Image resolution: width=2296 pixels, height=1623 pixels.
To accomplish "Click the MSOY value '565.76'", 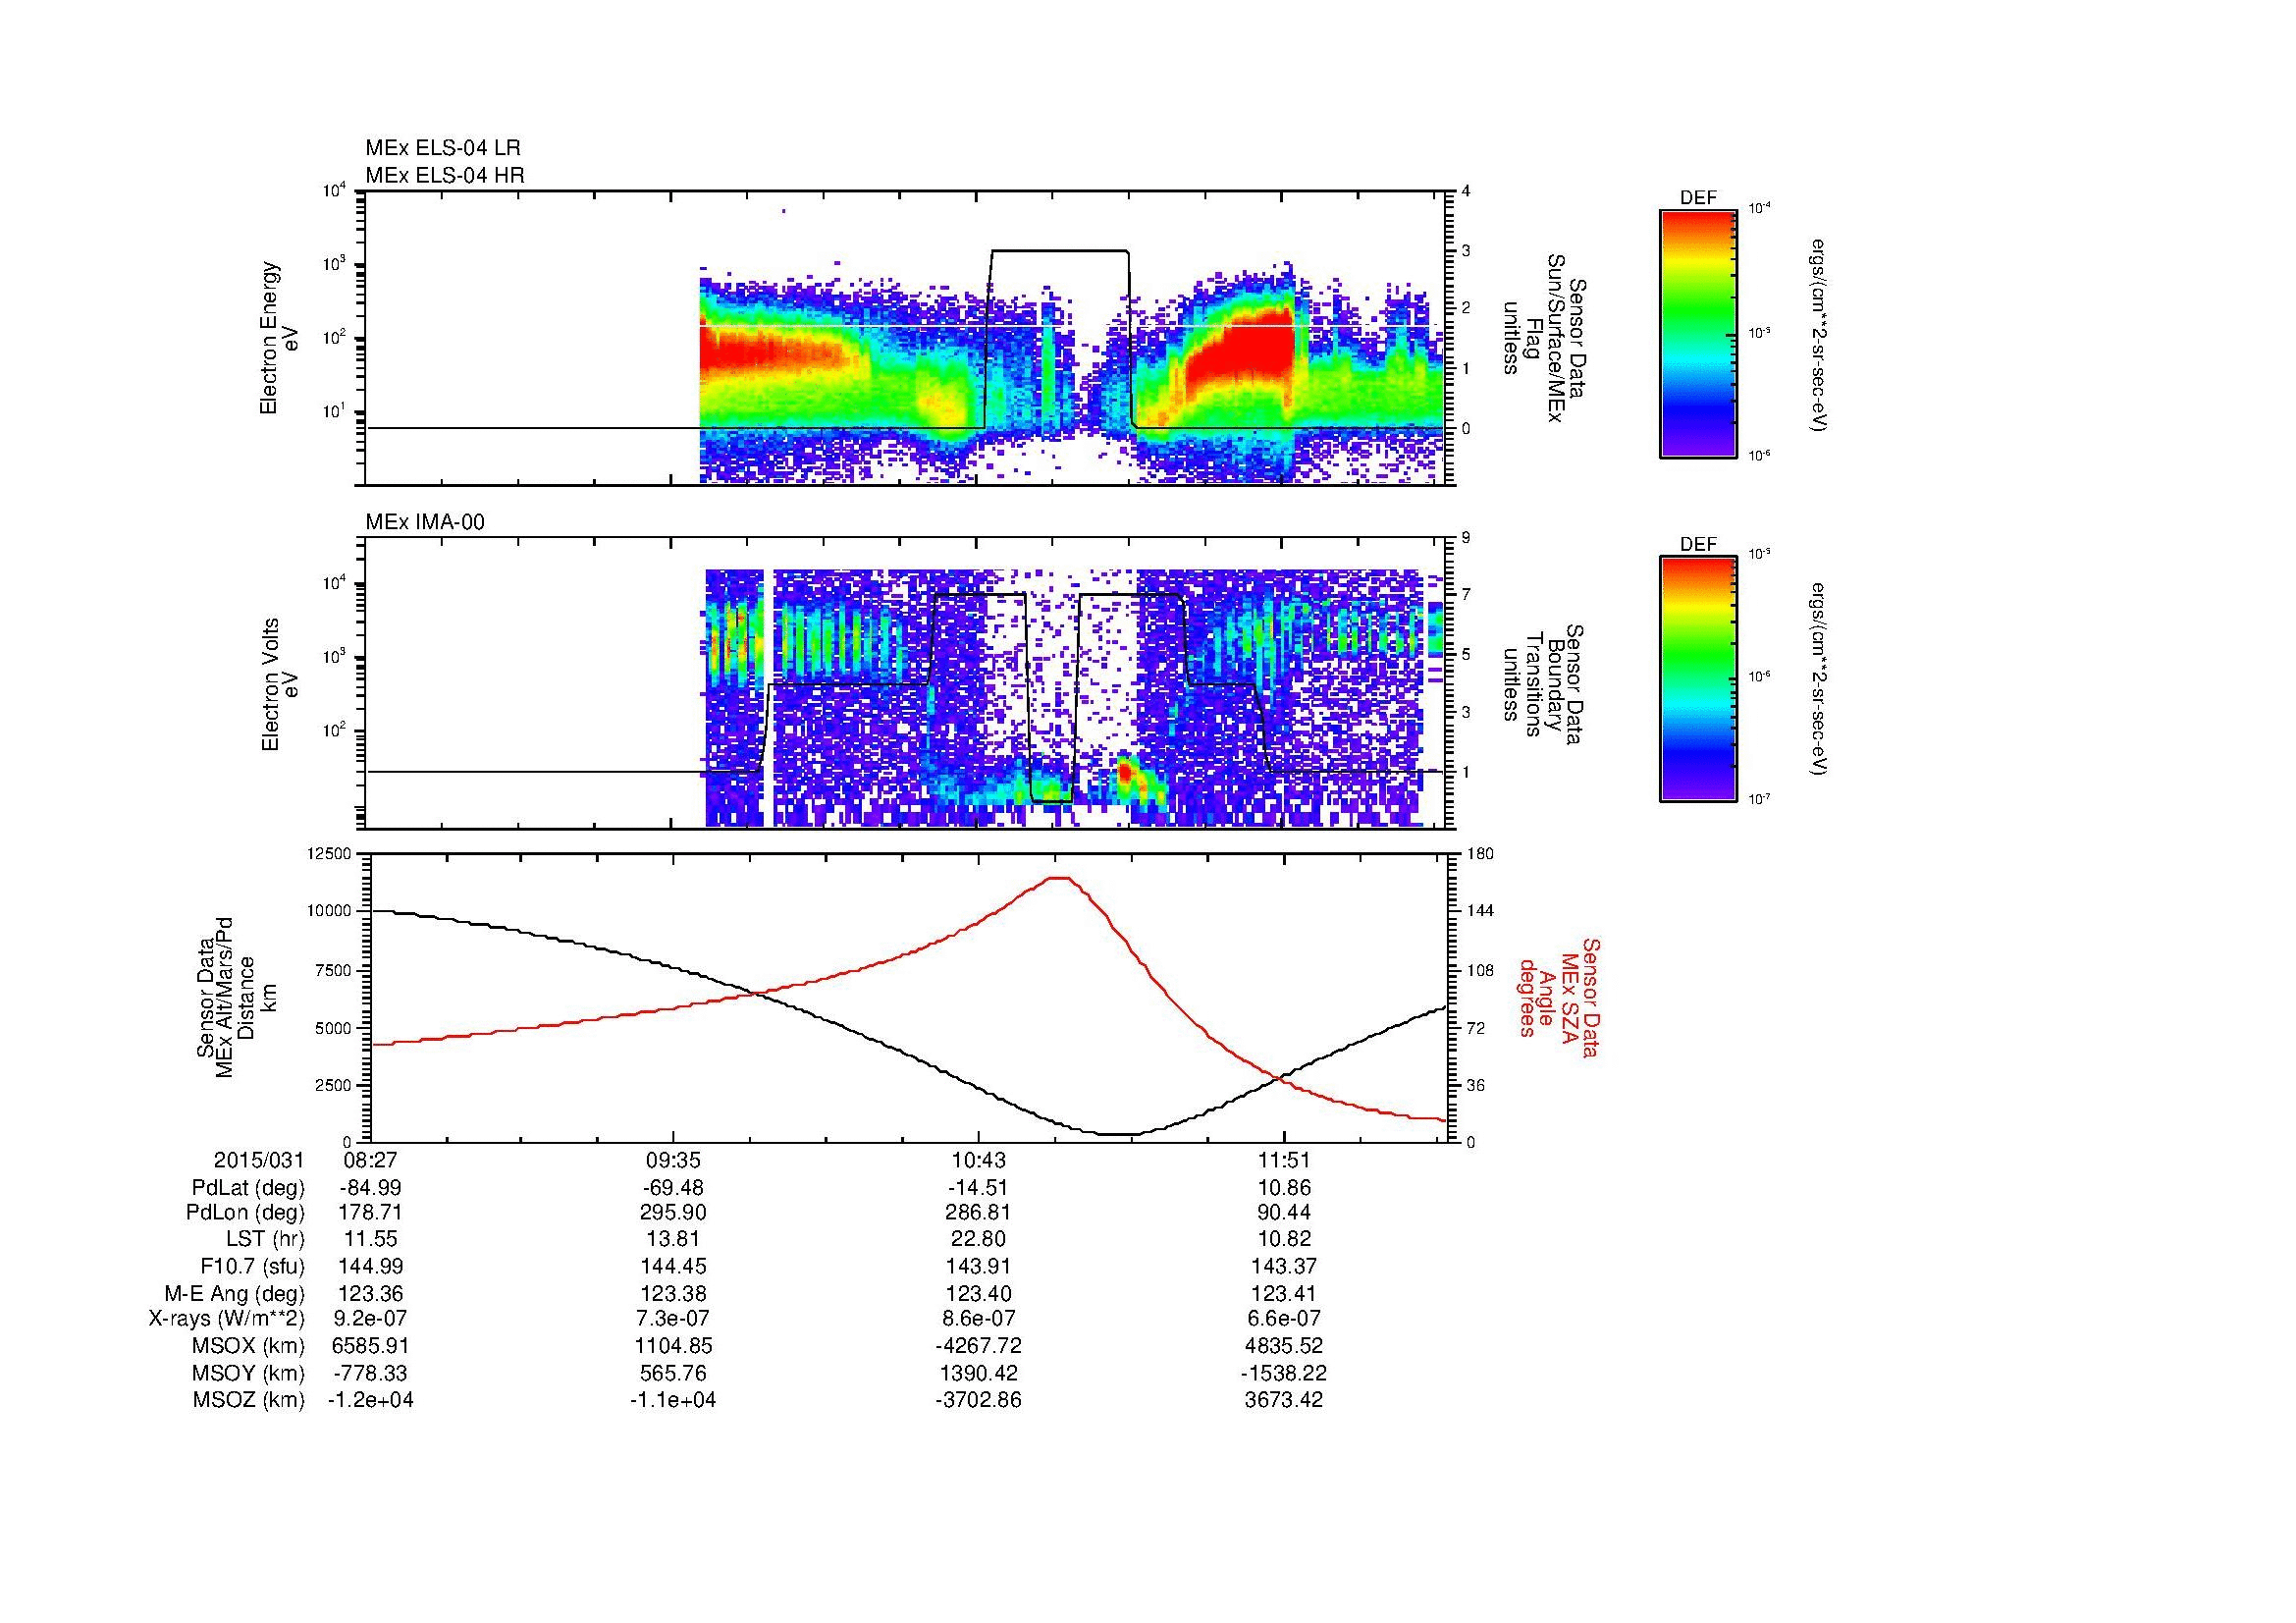I will pos(673,1373).
